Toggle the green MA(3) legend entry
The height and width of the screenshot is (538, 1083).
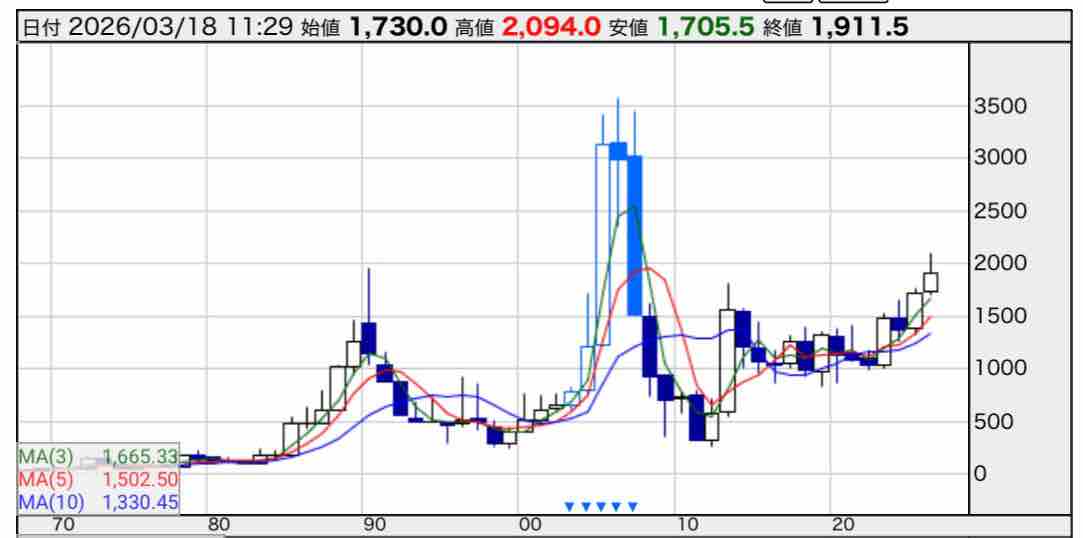[98, 457]
